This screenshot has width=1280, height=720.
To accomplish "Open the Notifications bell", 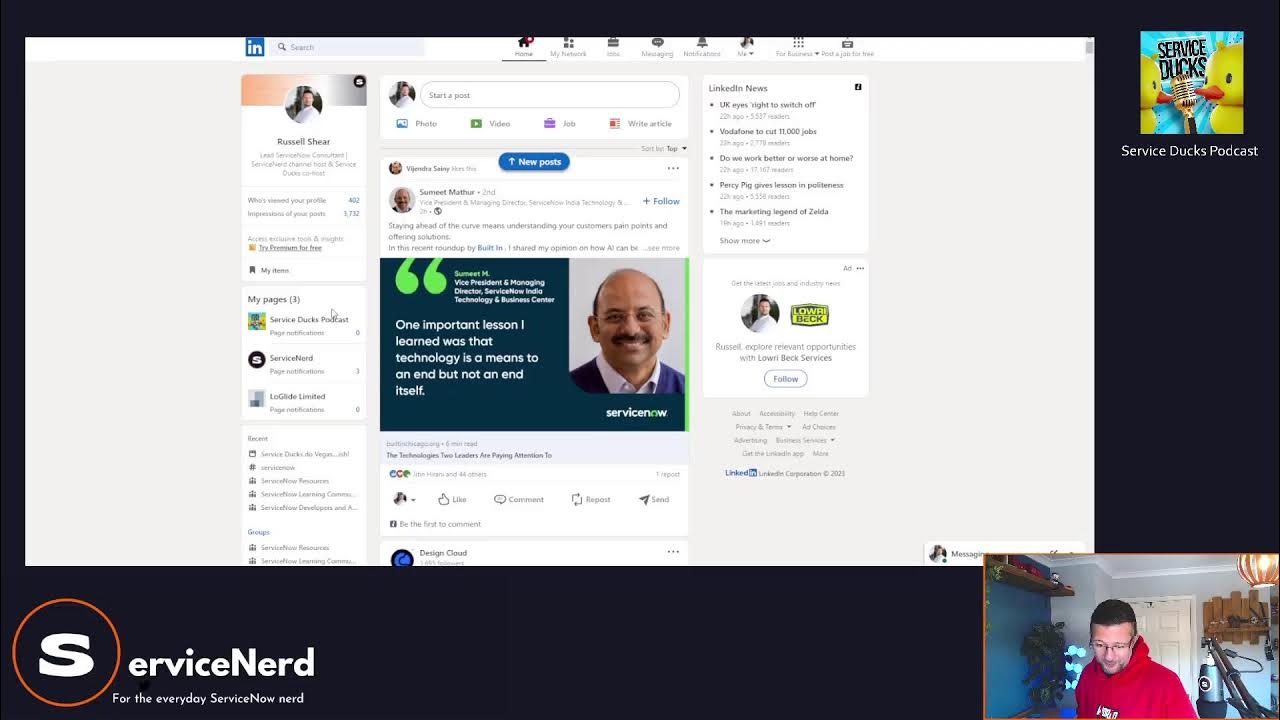I will pyautogui.click(x=702, y=43).
